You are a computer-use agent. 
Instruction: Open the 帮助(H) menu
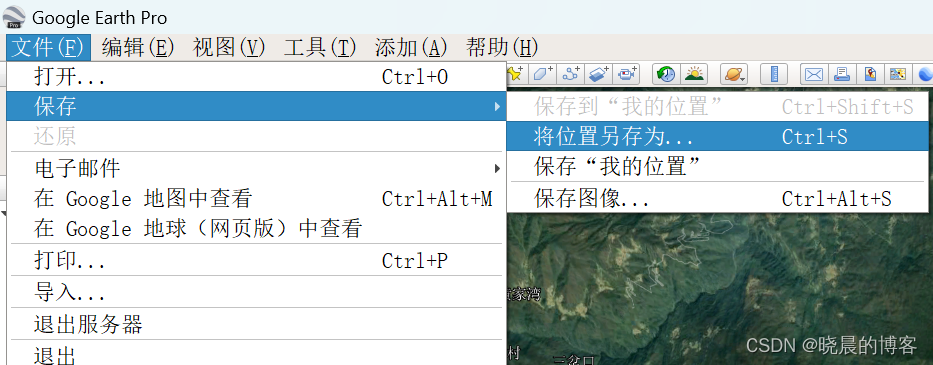point(502,48)
